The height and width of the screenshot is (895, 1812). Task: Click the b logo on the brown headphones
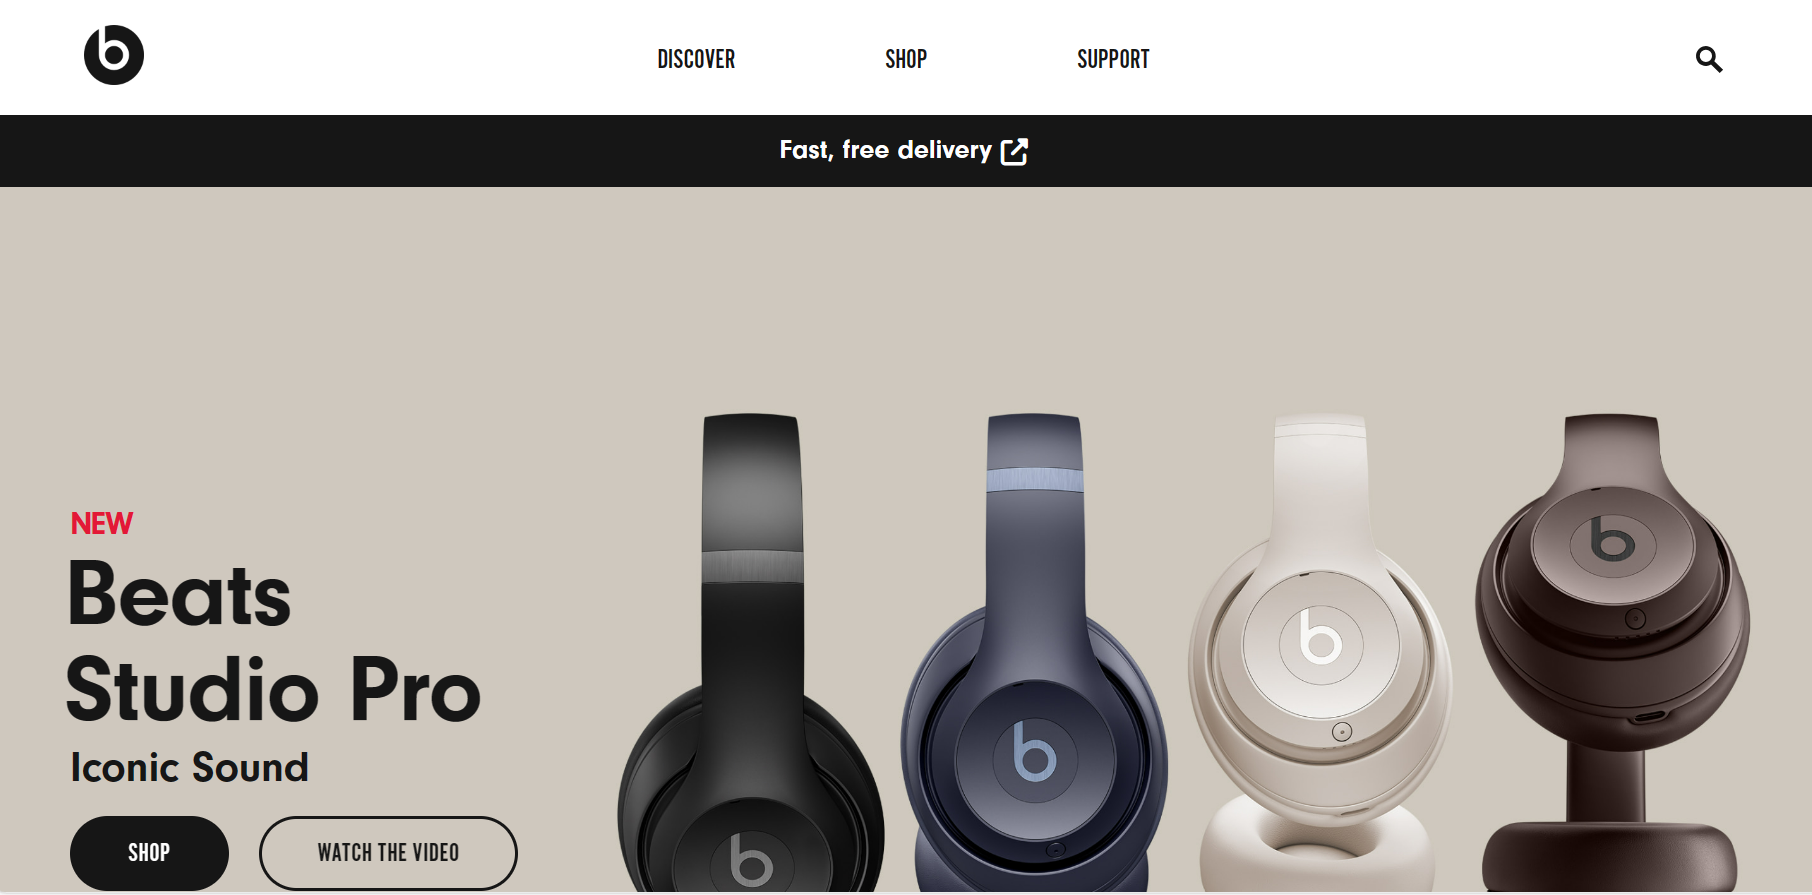point(1612,539)
